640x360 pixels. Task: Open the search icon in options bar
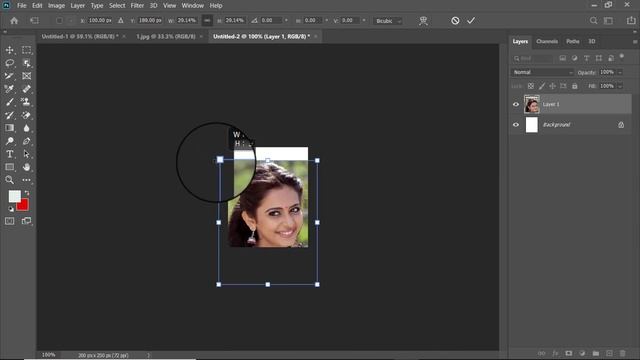click(x=593, y=20)
